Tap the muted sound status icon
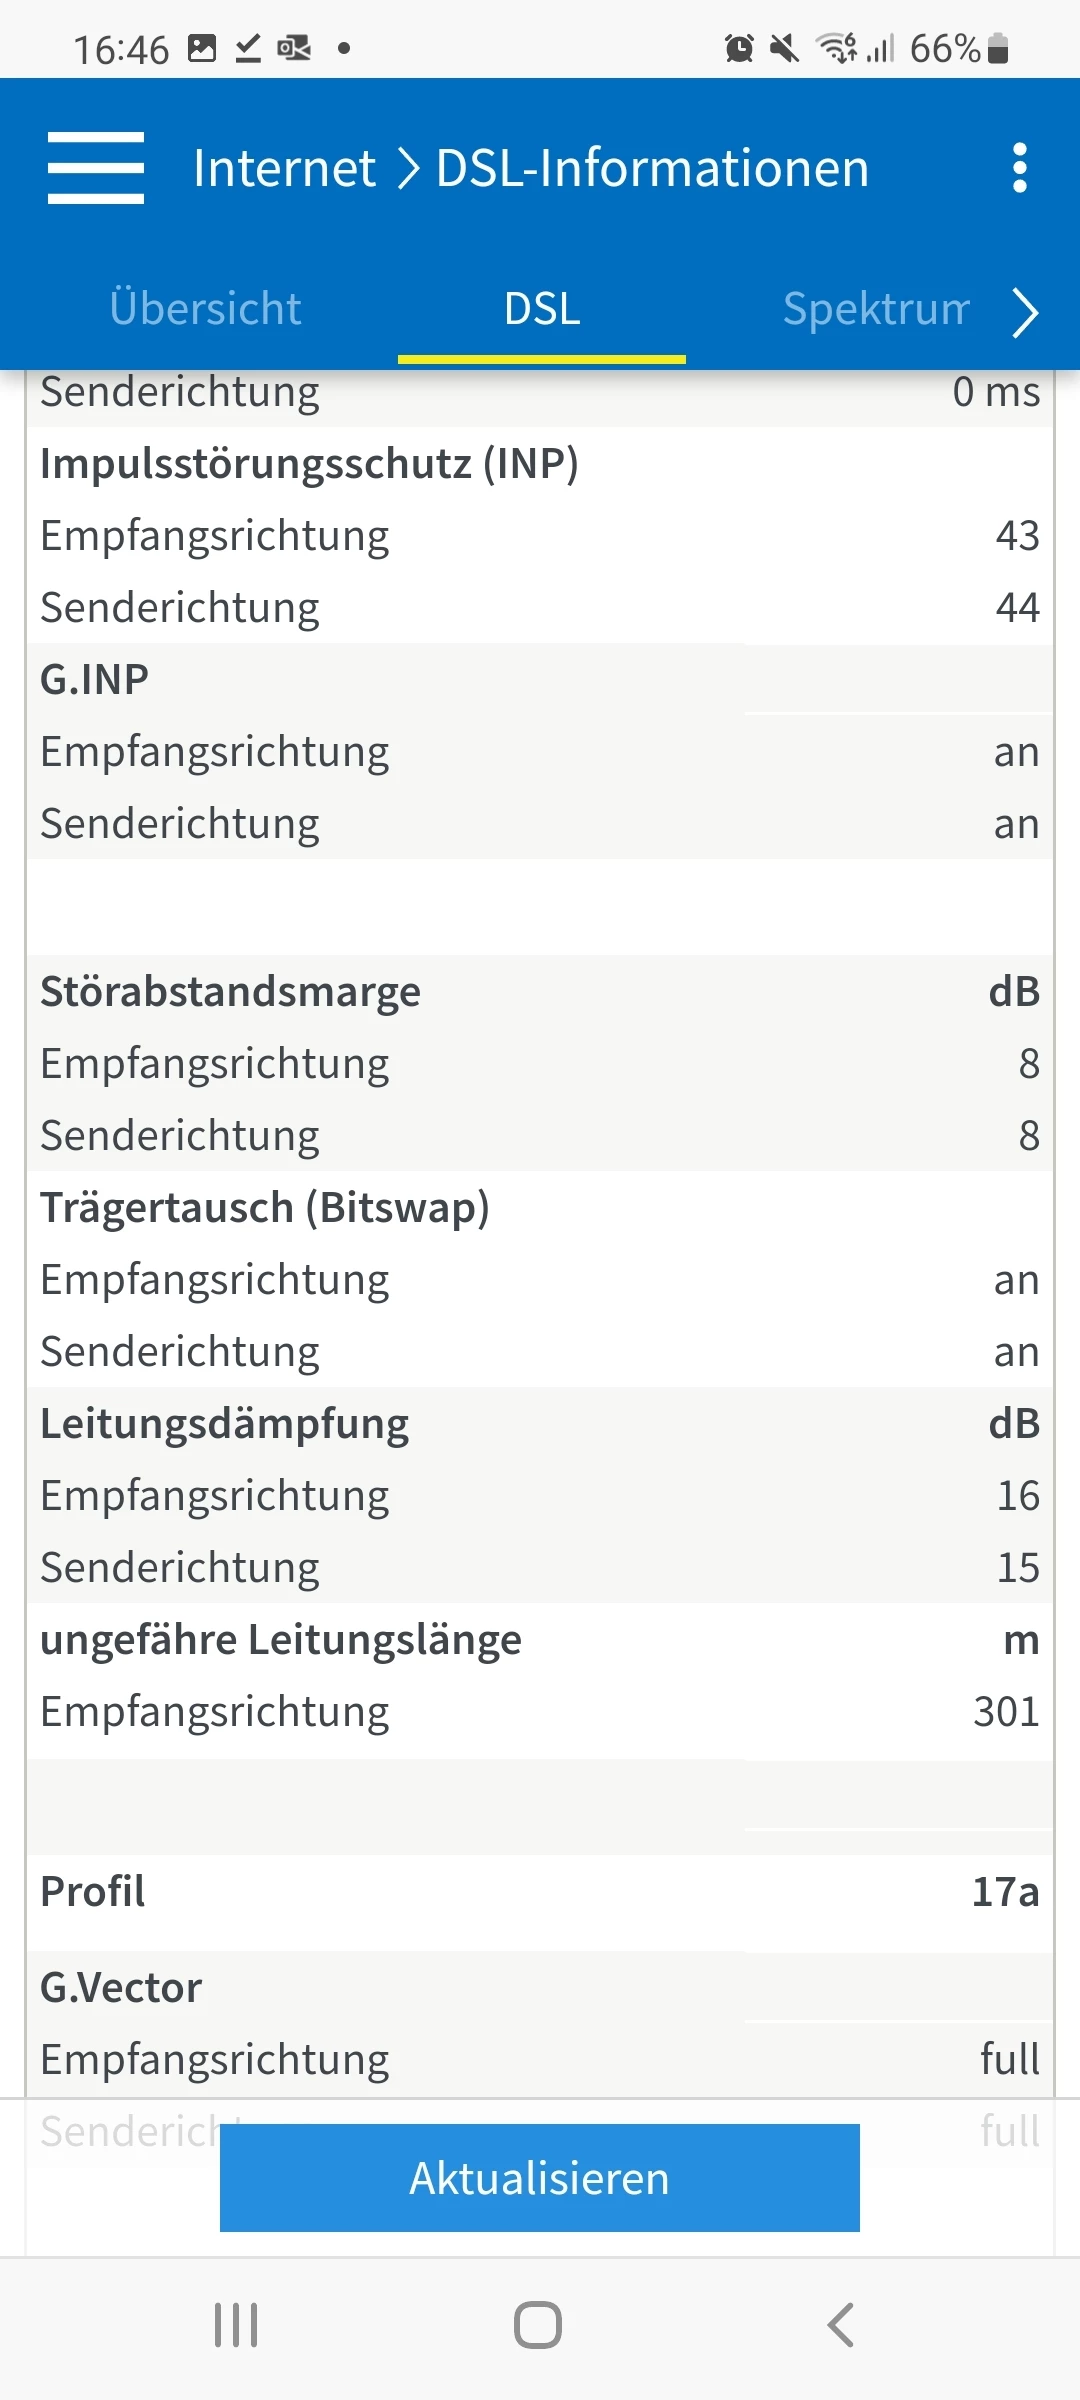1080x2400 pixels. (x=785, y=48)
